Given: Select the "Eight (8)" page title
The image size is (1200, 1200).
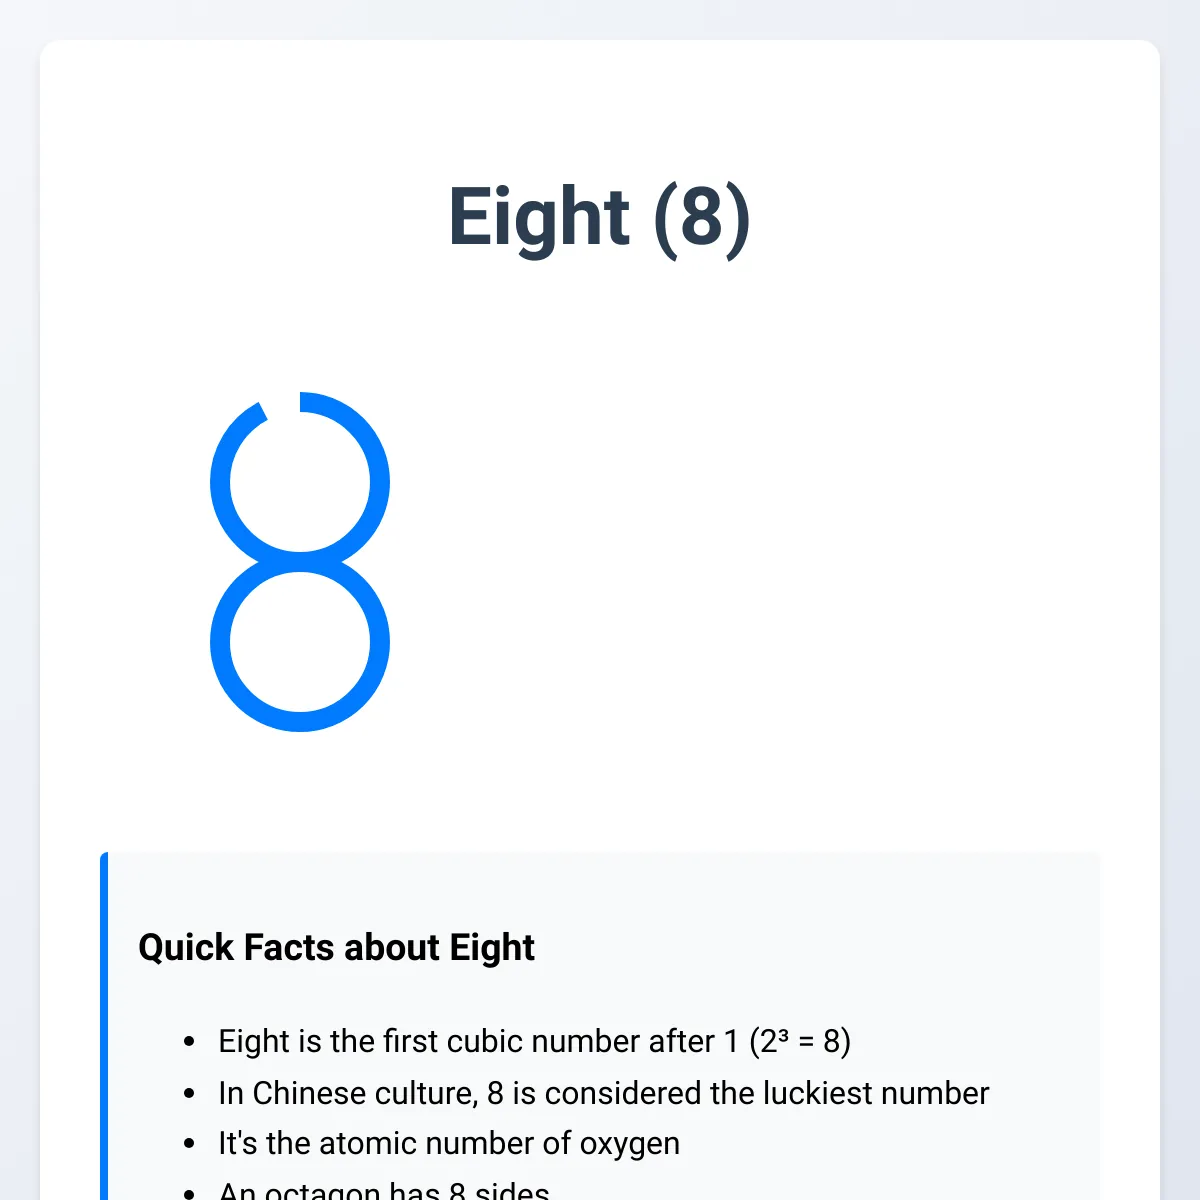Looking at the screenshot, I should pos(599,217).
